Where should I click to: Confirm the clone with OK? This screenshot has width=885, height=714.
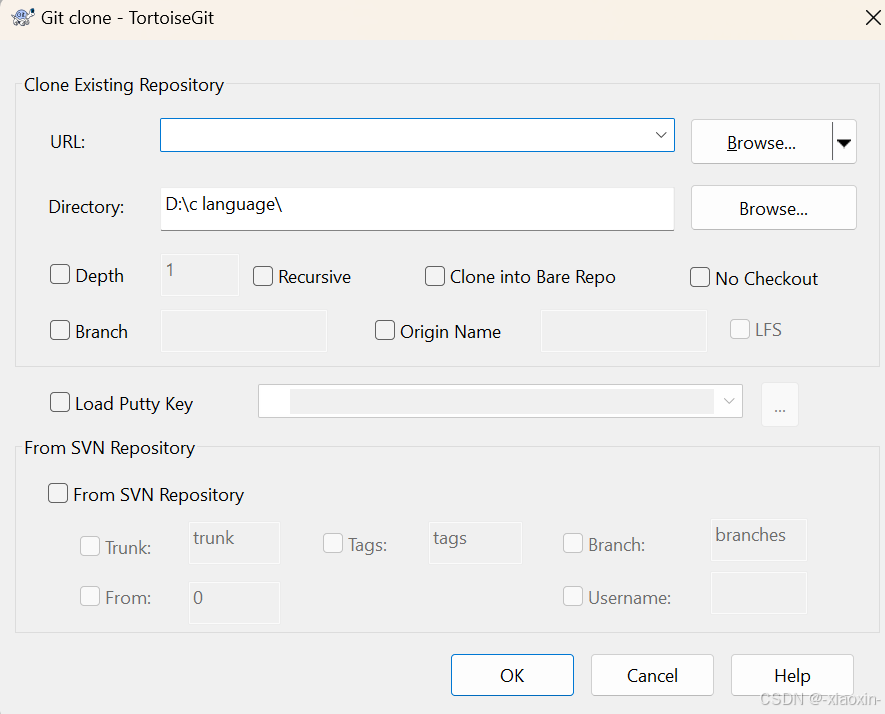click(512, 675)
